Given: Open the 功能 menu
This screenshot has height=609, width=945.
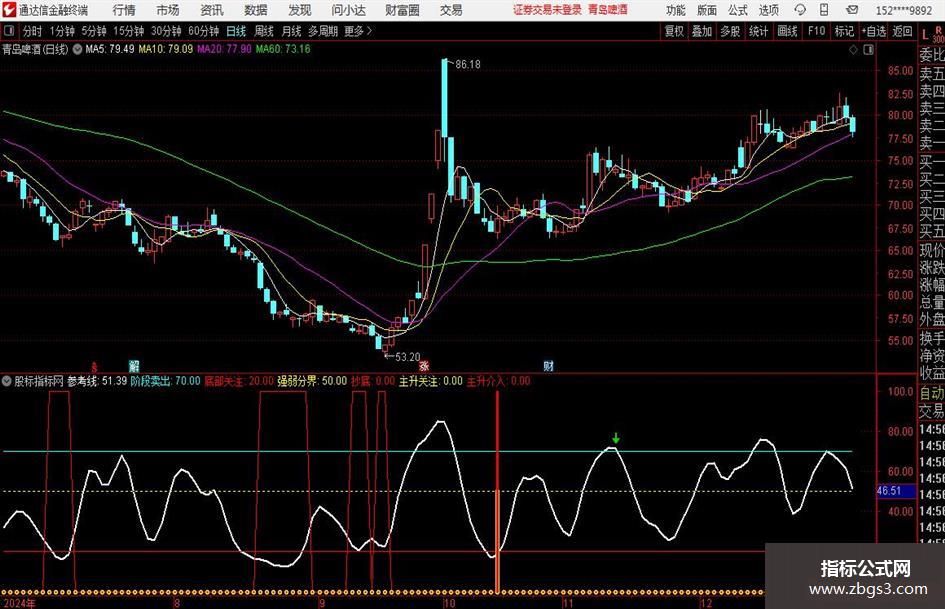Looking at the screenshot, I should click(x=676, y=10).
